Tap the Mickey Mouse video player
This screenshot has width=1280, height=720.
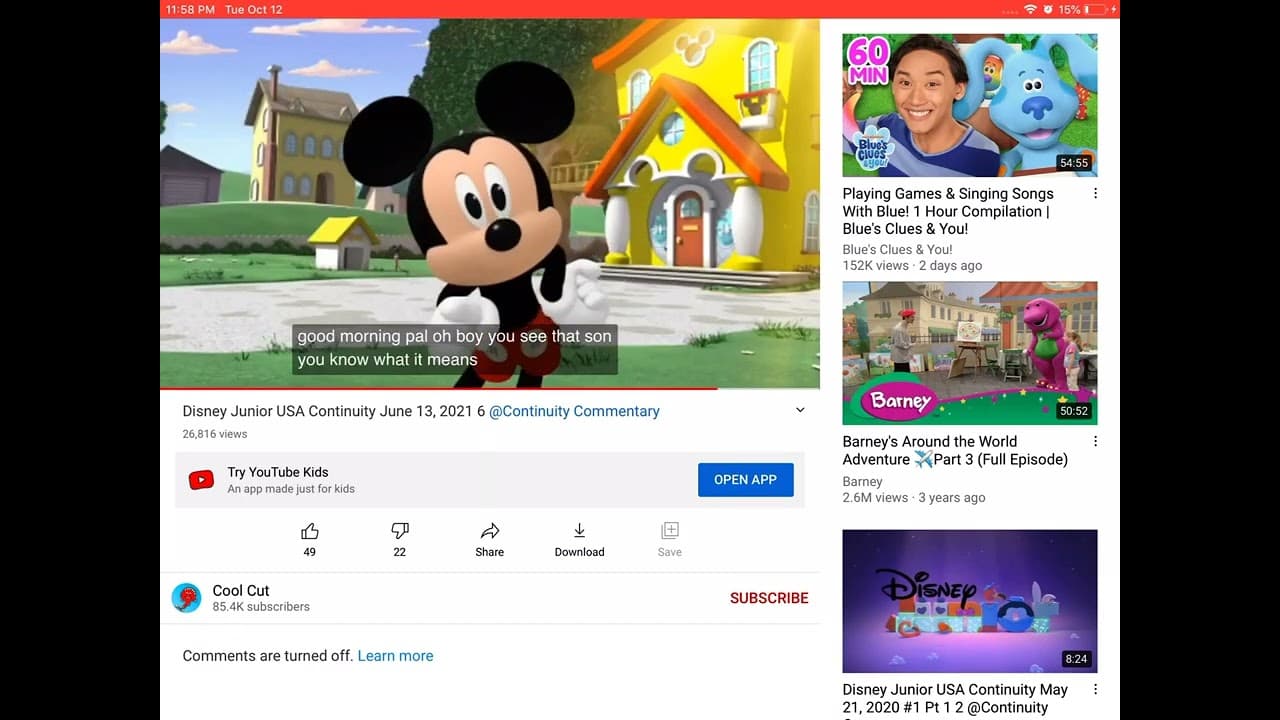[x=490, y=202]
